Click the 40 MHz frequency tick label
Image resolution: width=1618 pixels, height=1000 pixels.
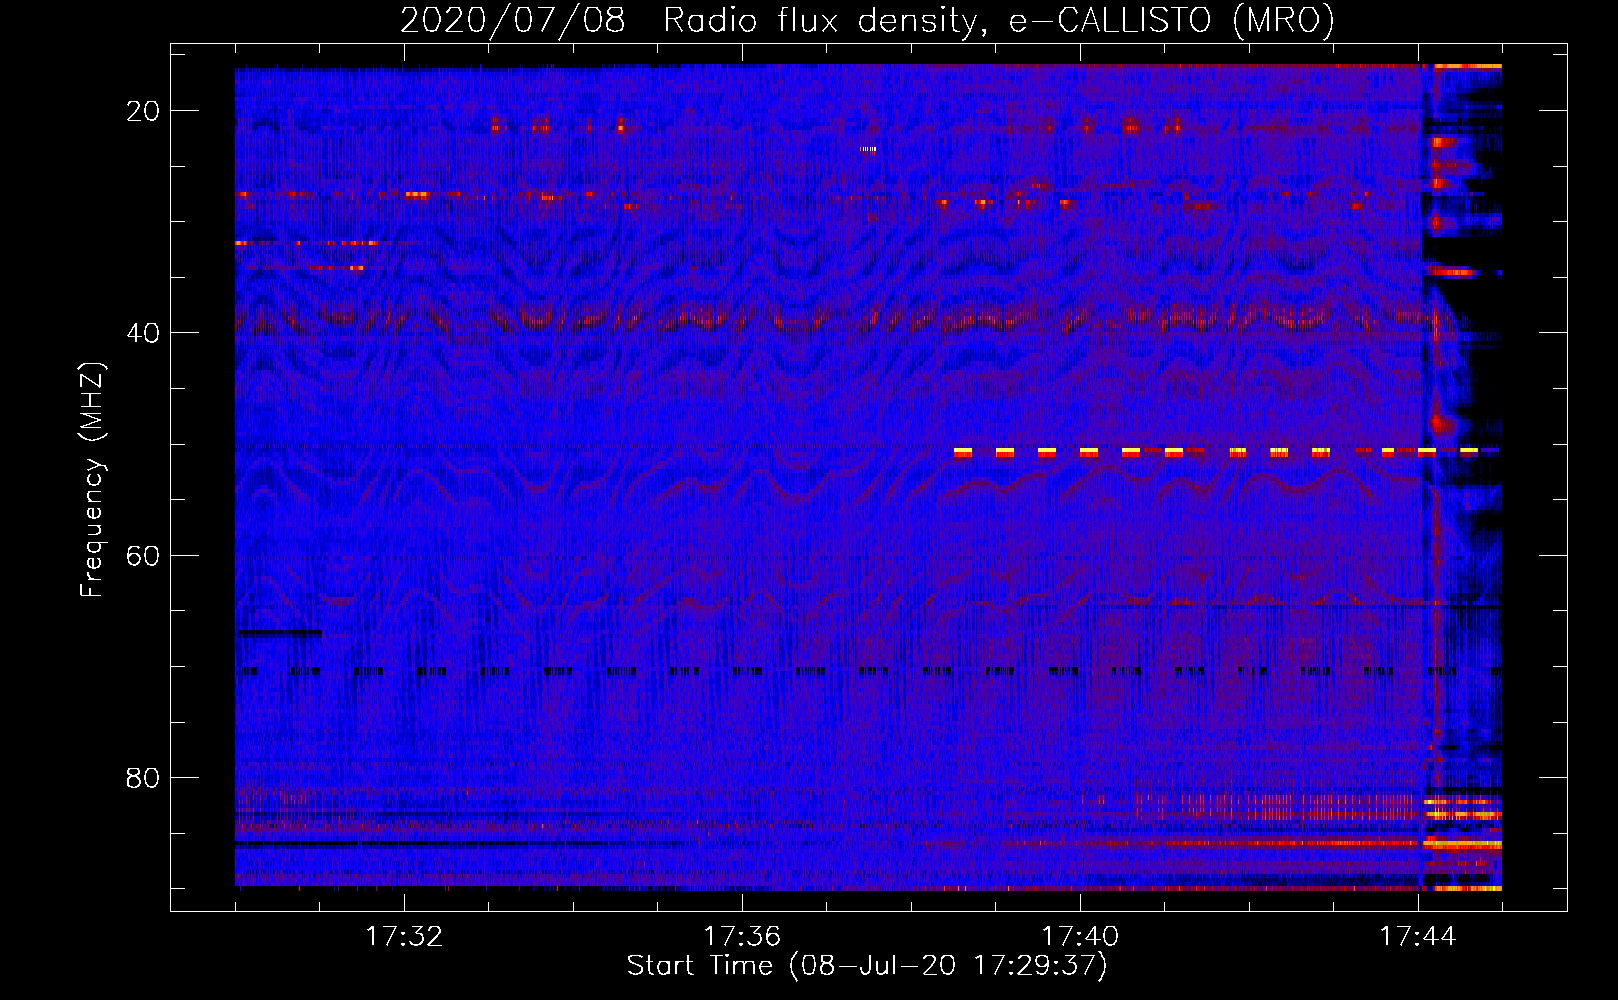click(x=143, y=333)
